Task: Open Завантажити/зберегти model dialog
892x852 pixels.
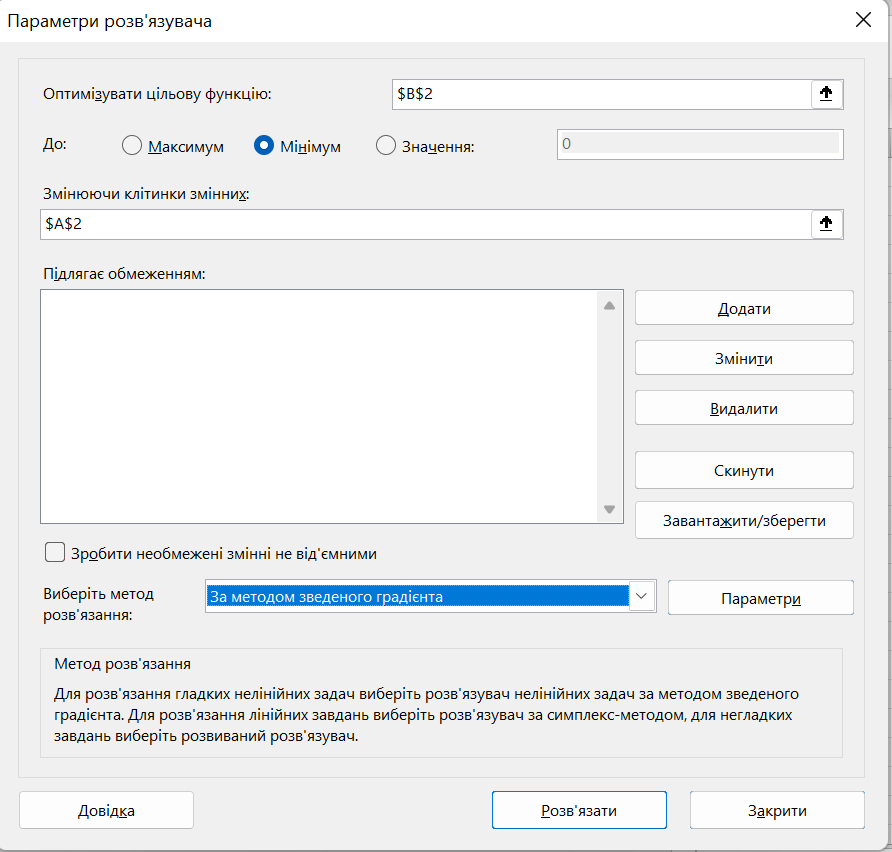Action: (744, 521)
